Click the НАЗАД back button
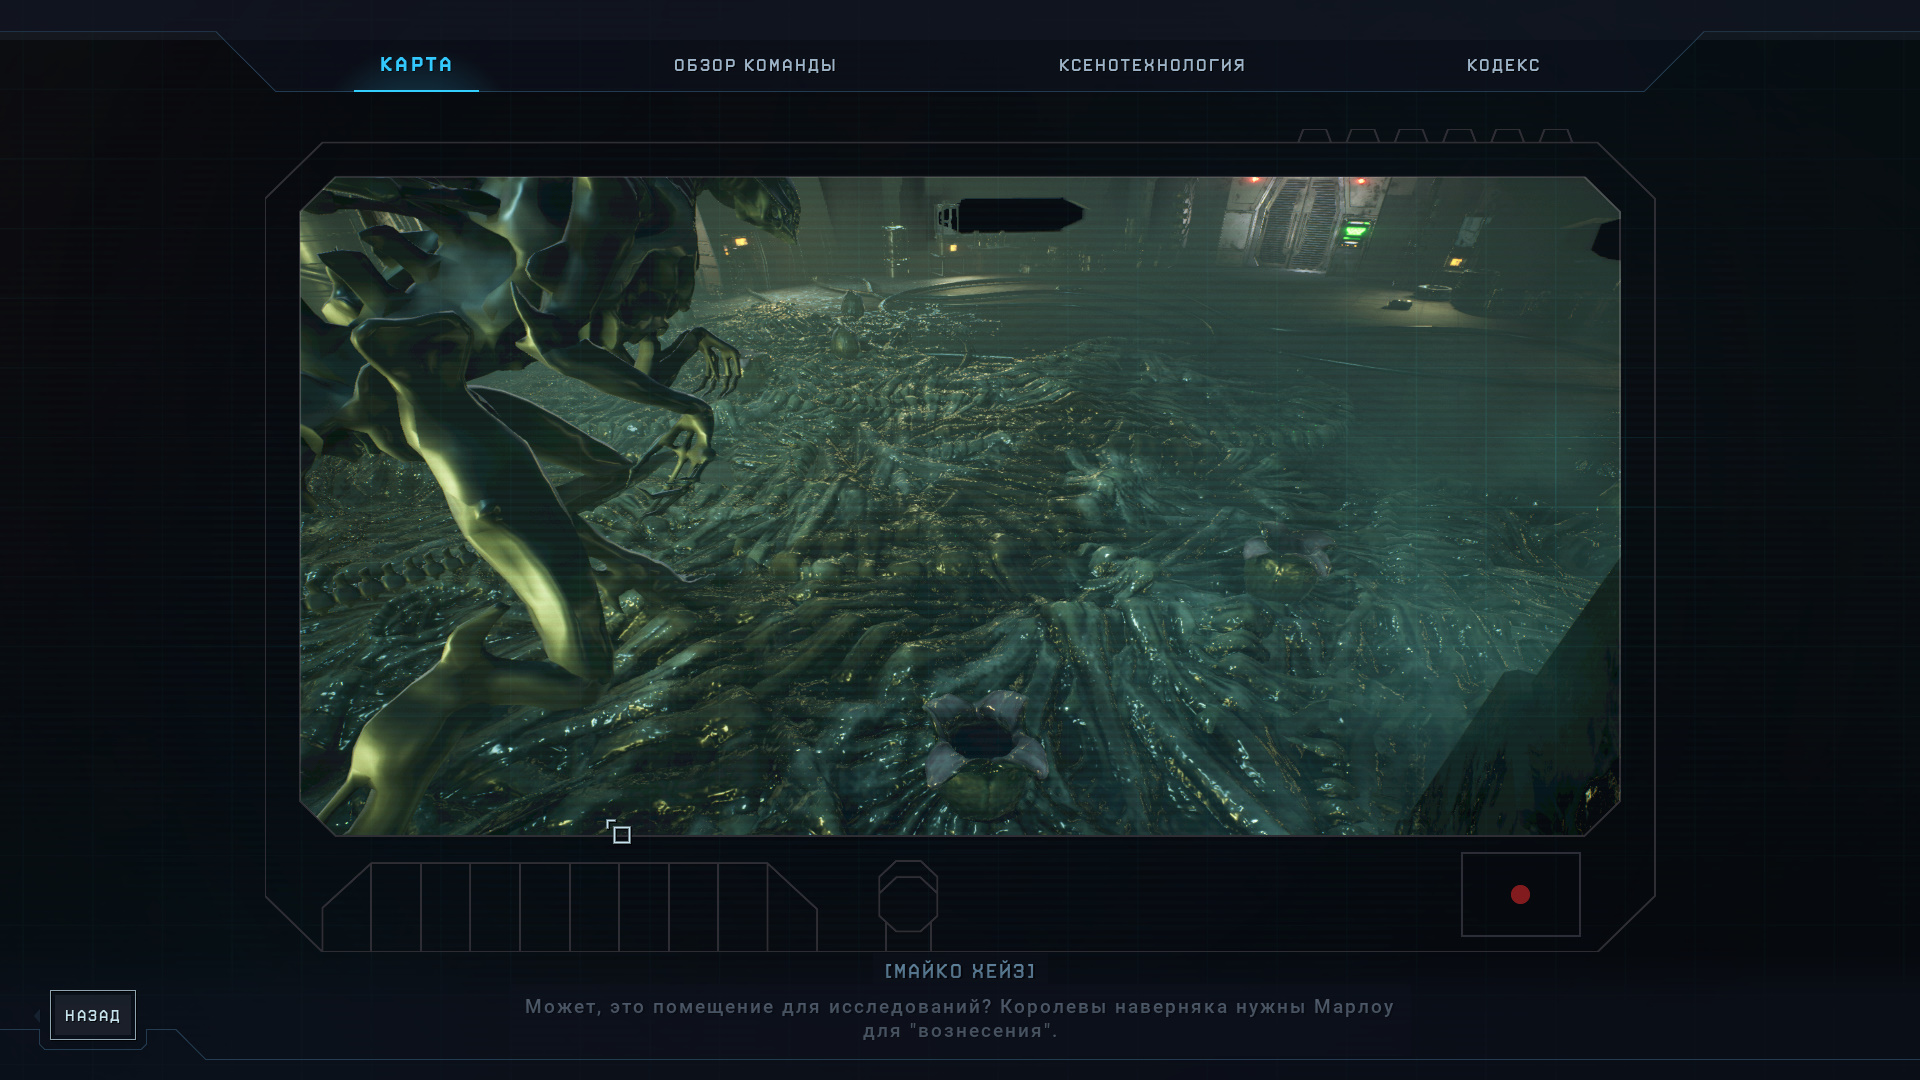This screenshot has height=1080, width=1920. (93, 1015)
